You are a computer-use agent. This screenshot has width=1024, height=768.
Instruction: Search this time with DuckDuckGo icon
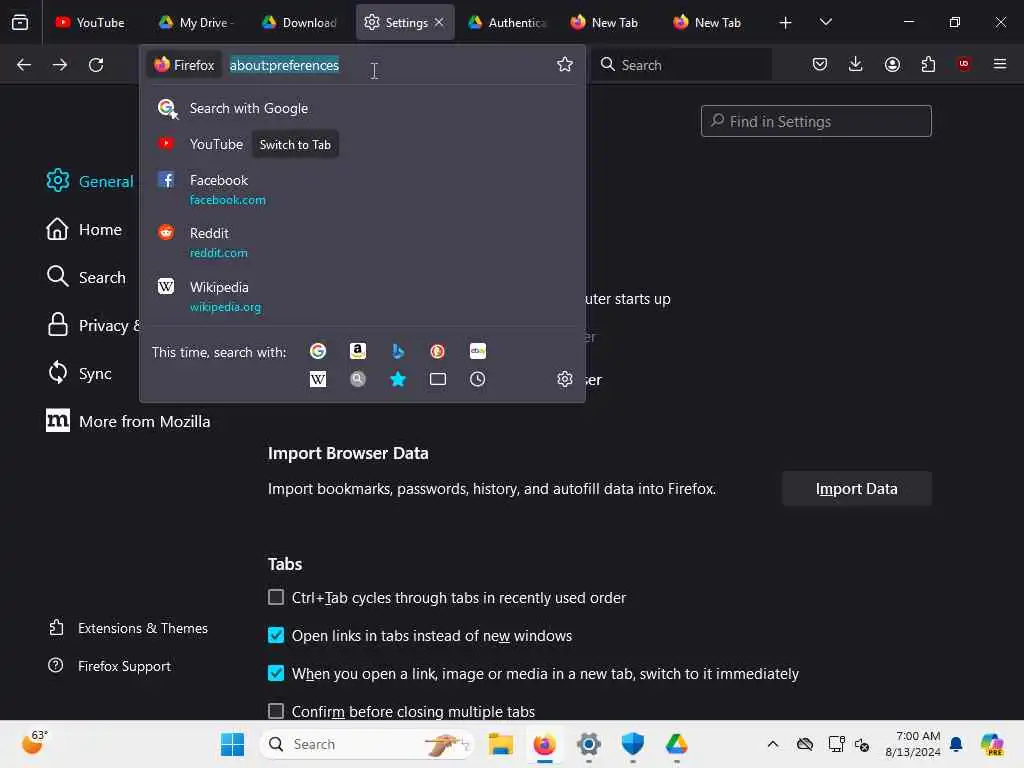click(x=438, y=351)
